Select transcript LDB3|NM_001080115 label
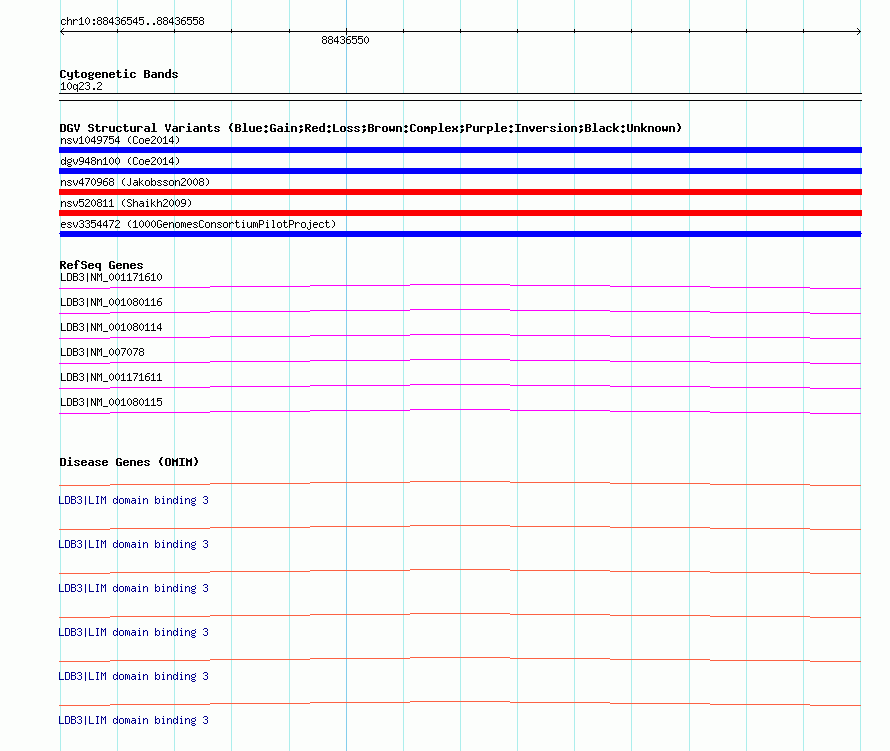This screenshot has height=751, width=890. (x=111, y=402)
